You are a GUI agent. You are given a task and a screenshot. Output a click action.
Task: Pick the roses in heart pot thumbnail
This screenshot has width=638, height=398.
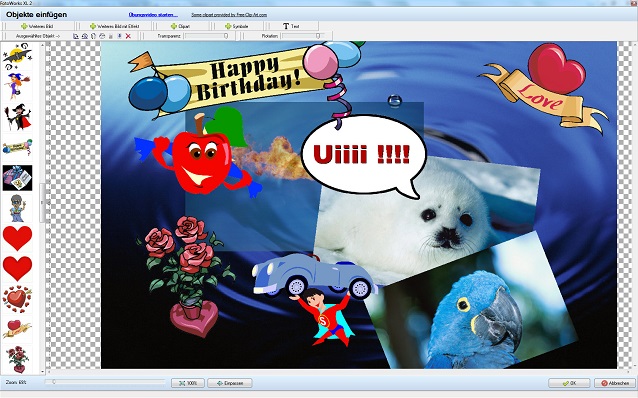17,359
